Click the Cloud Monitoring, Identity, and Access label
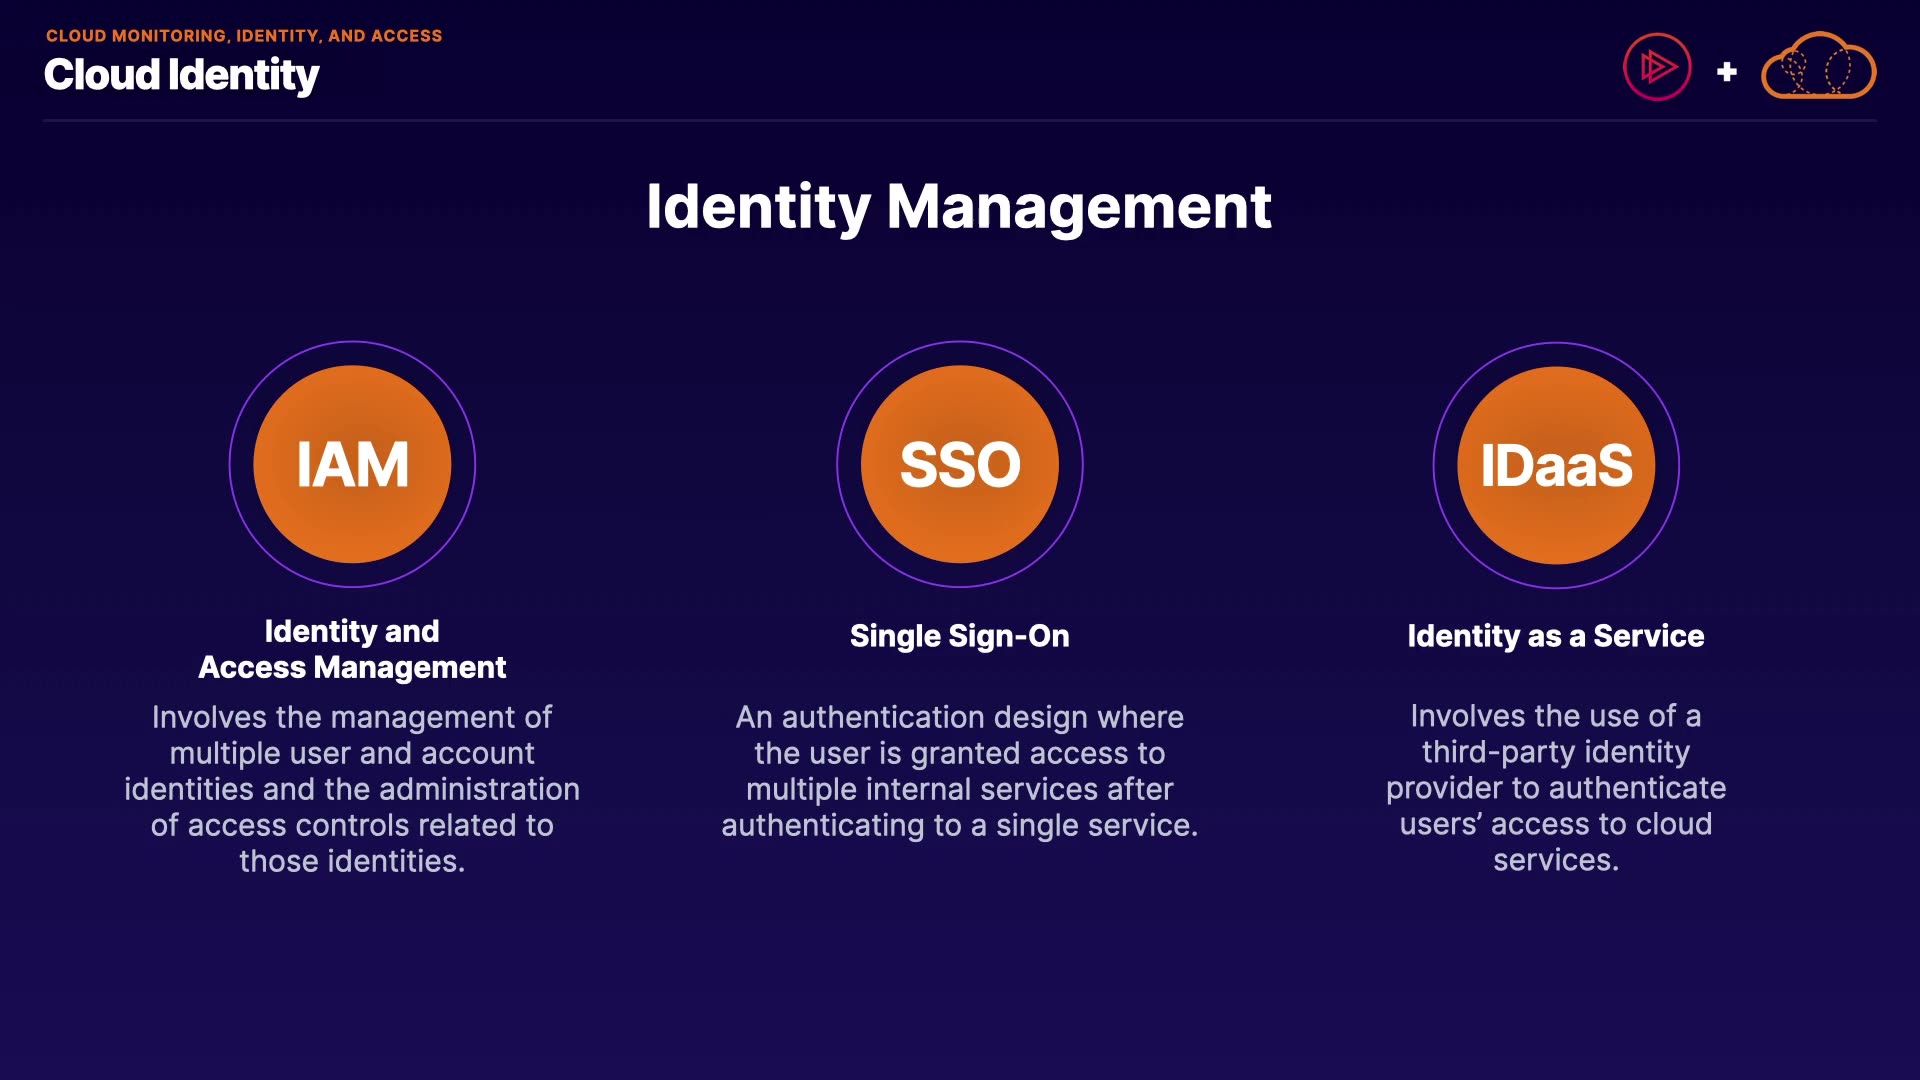This screenshot has height=1080, width=1920. [243, 36]
